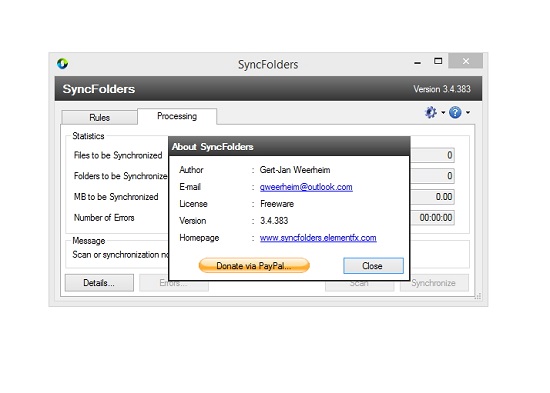
Task: Open the blue help question mark icon
Action: point(455,112)
